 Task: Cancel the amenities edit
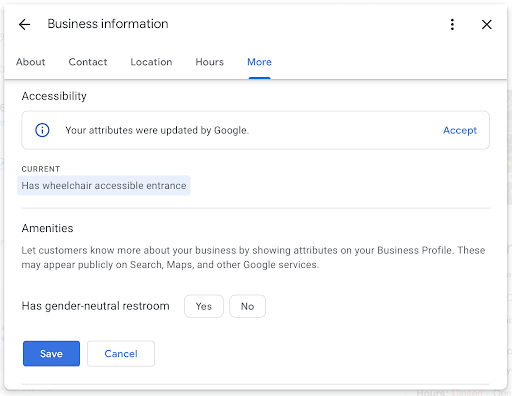click(x=121, y=353)
